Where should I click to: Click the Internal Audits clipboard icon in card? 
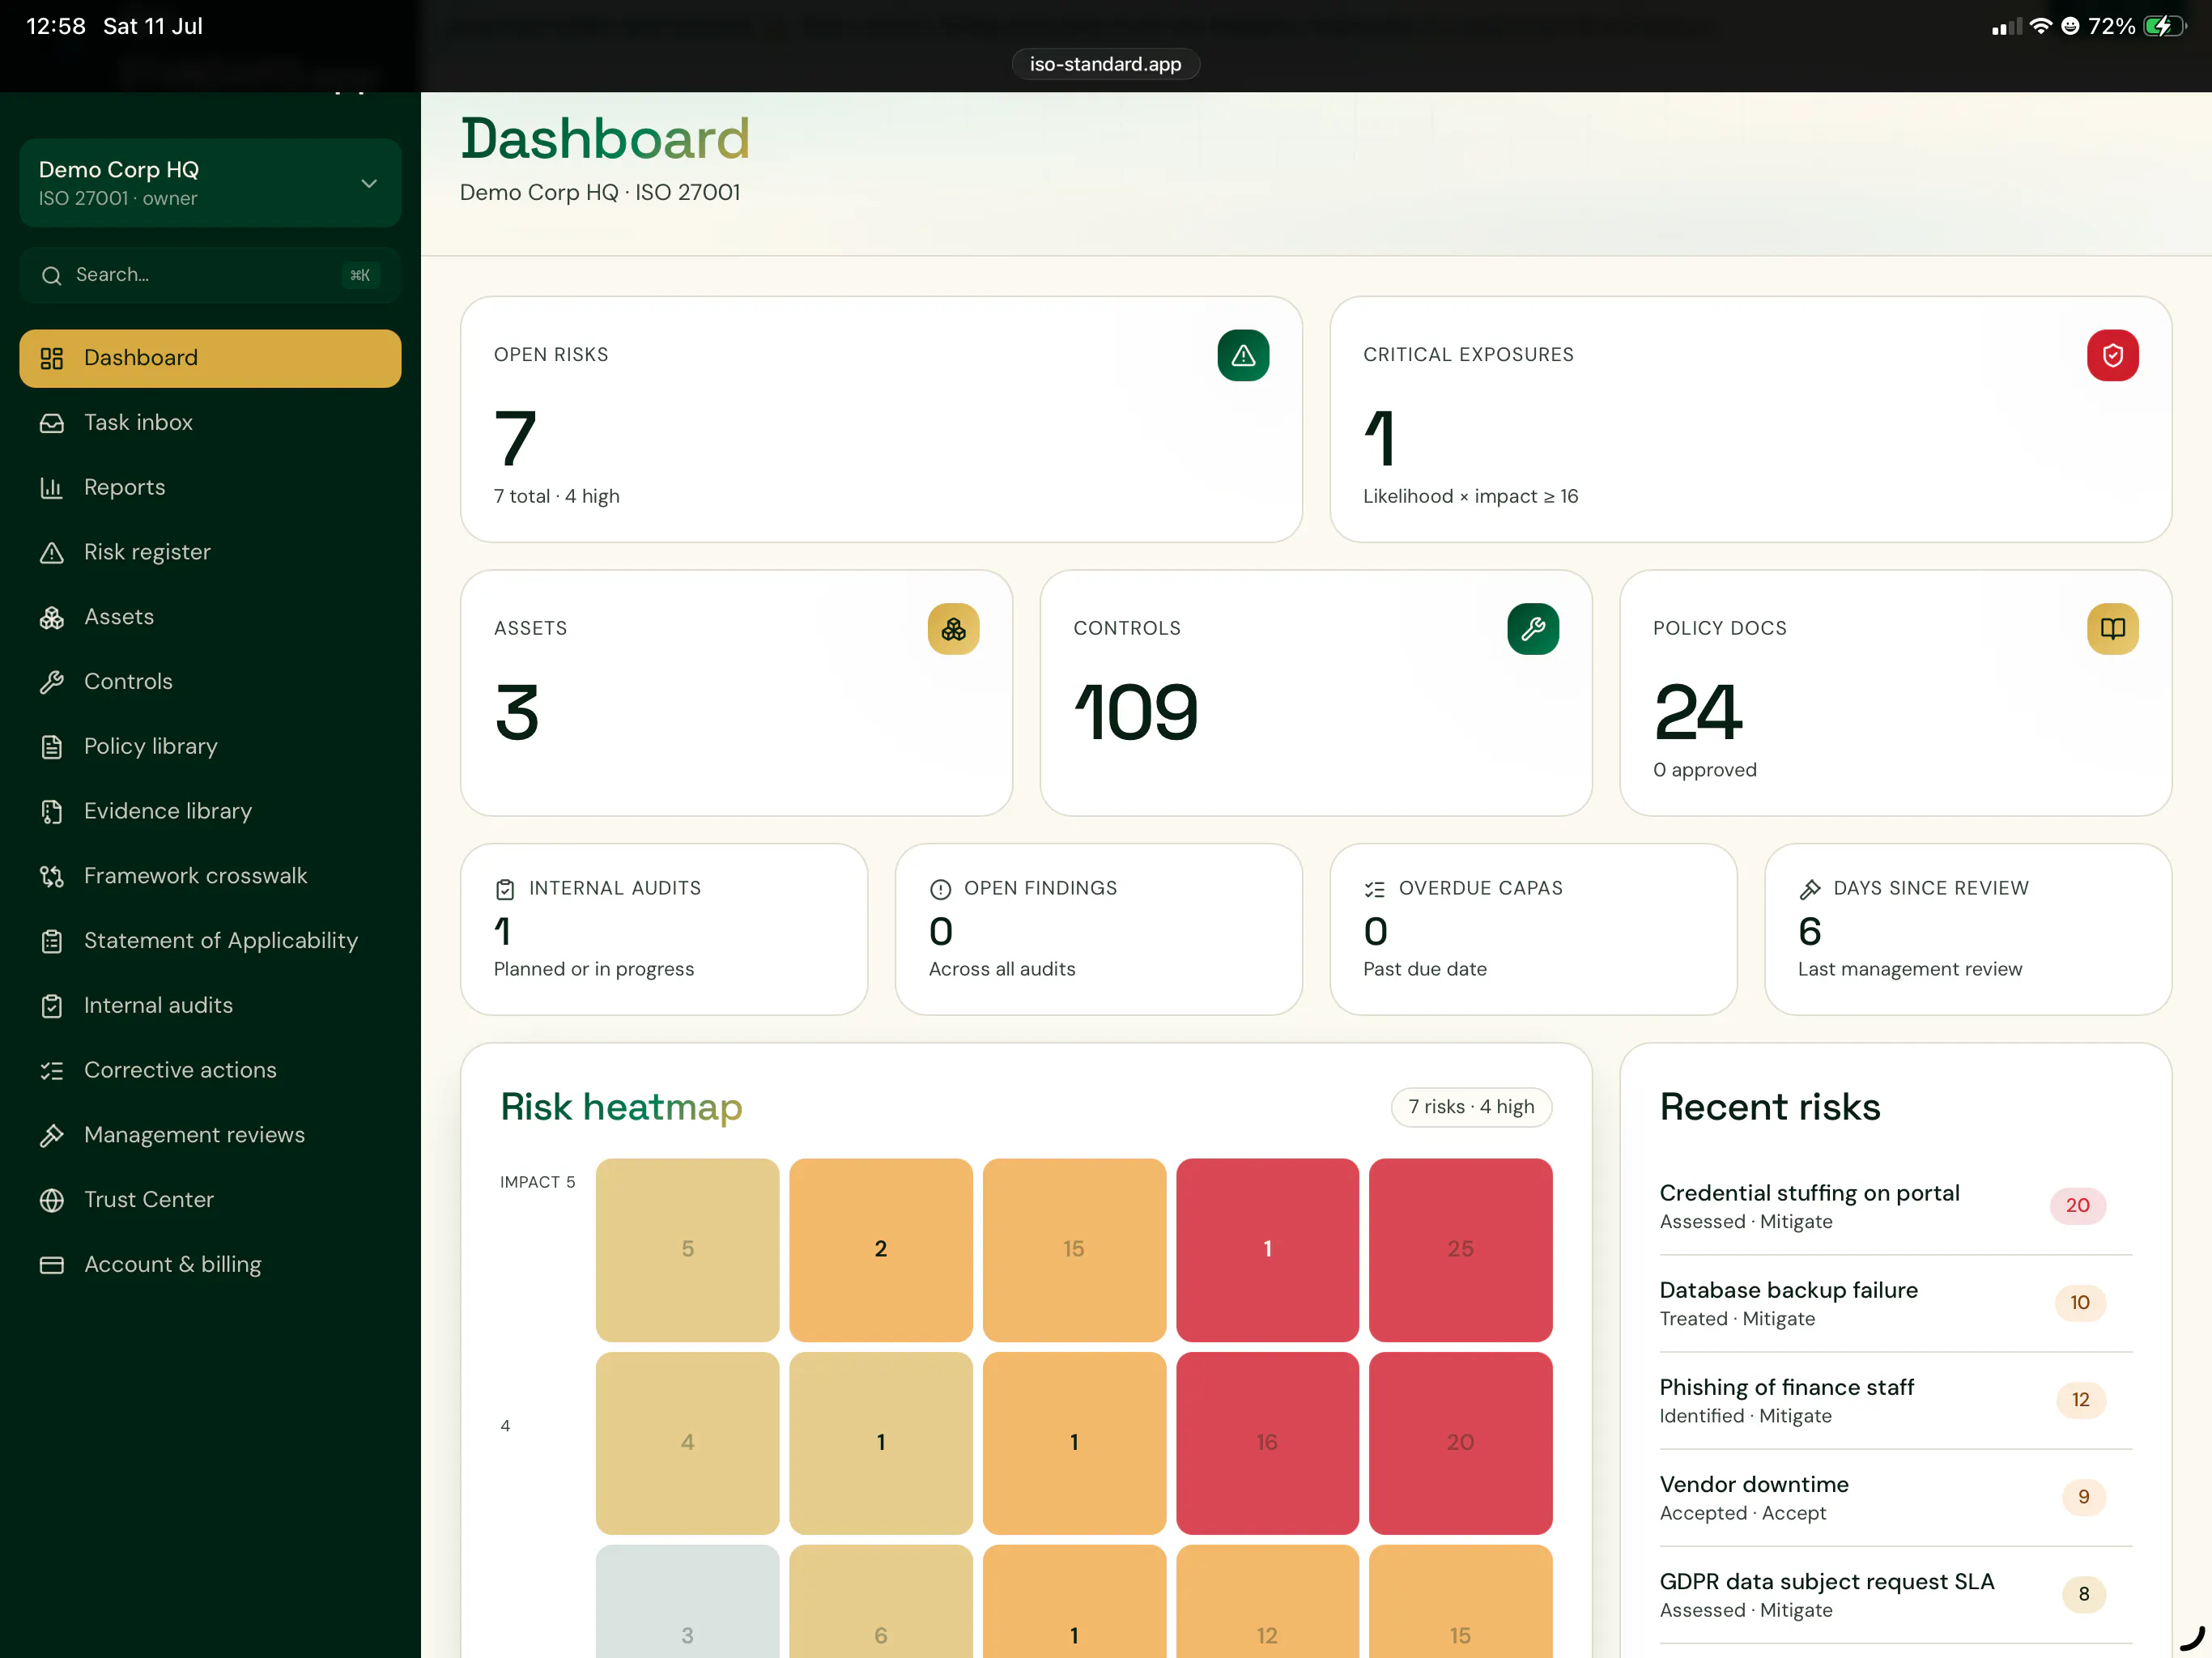tap(505, 889)
